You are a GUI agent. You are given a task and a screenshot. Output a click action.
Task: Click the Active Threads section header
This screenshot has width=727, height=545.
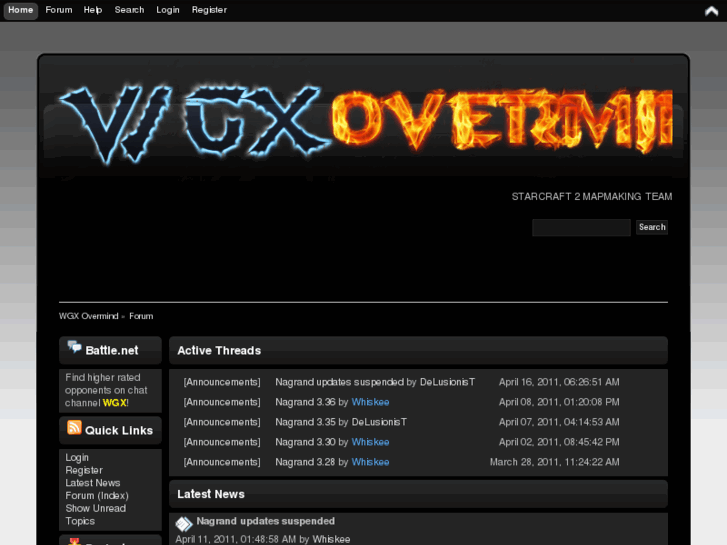pyautogui.click(x=418, y=350)
